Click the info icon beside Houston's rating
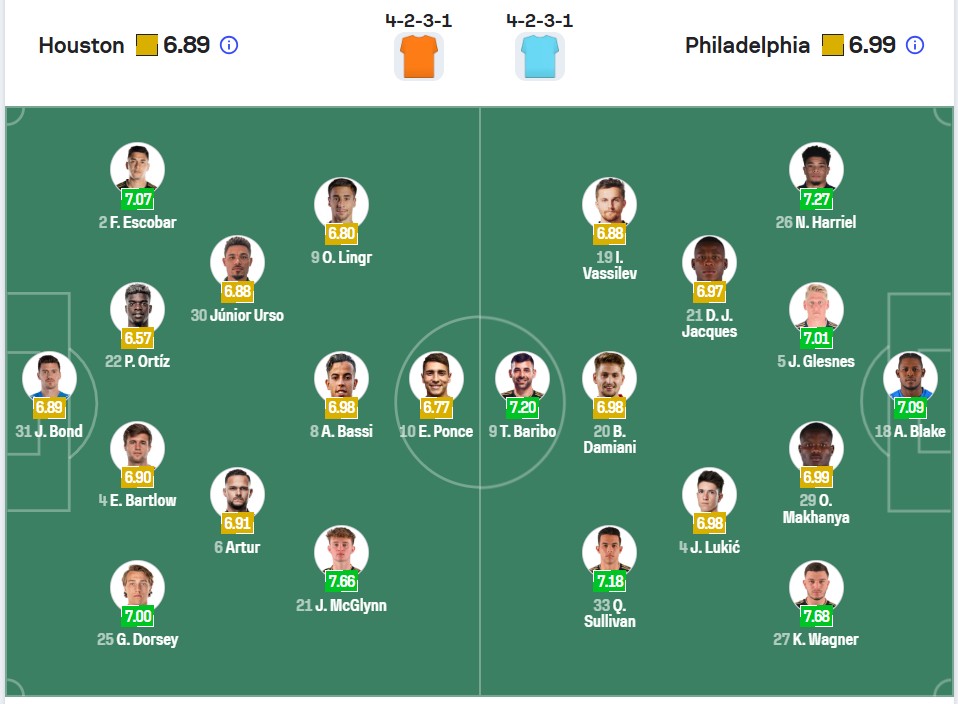The height and width of the screenshot is (704, 958). click(229, 45)
